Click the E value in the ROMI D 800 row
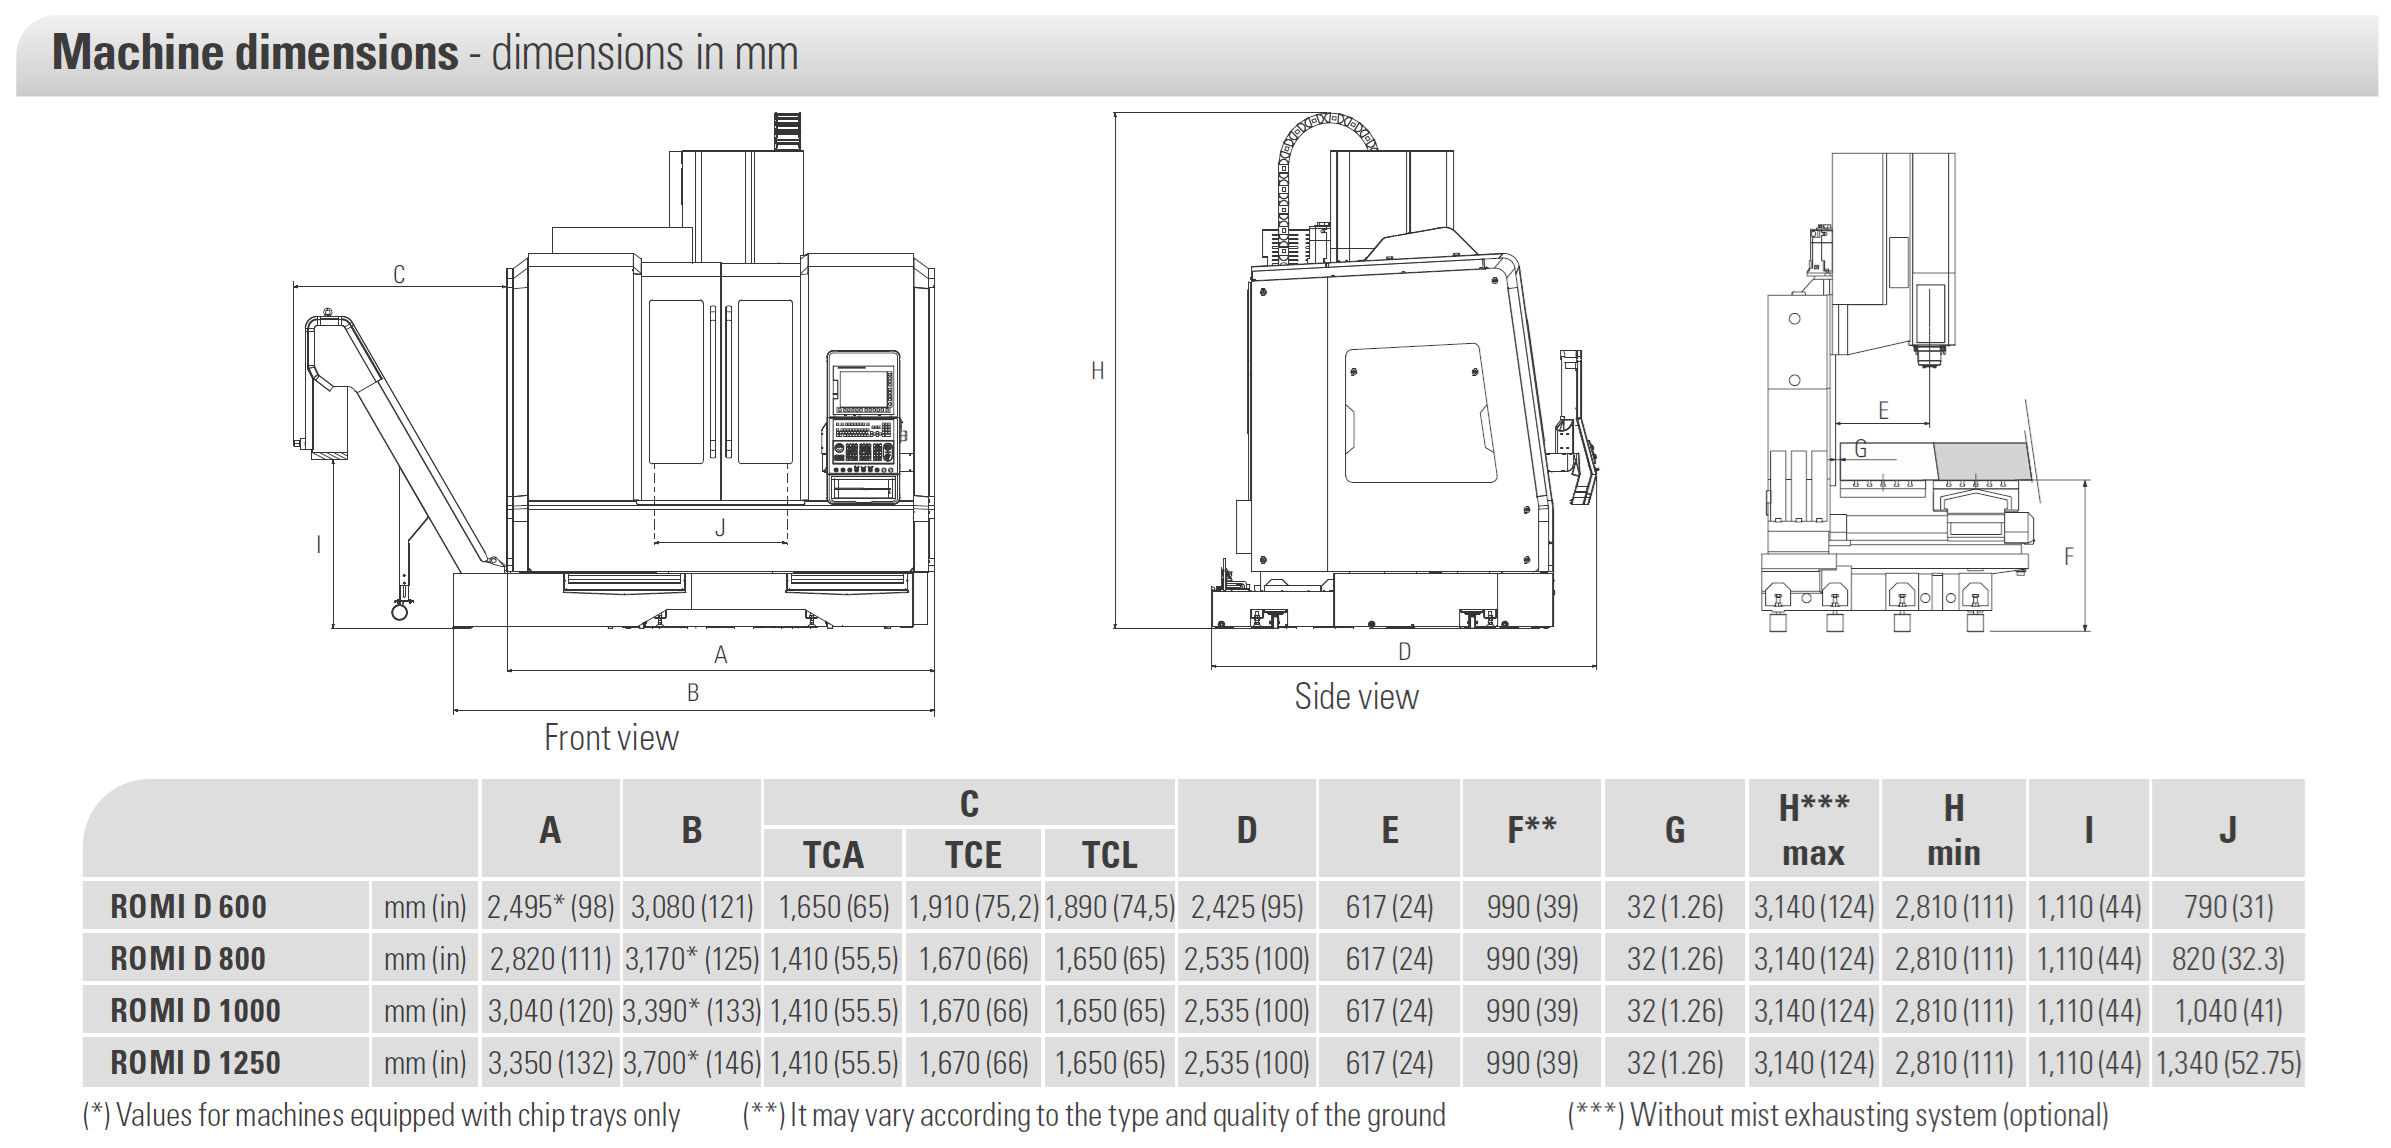The height and width of the screenshot is (1148, 2391). 1390,959
